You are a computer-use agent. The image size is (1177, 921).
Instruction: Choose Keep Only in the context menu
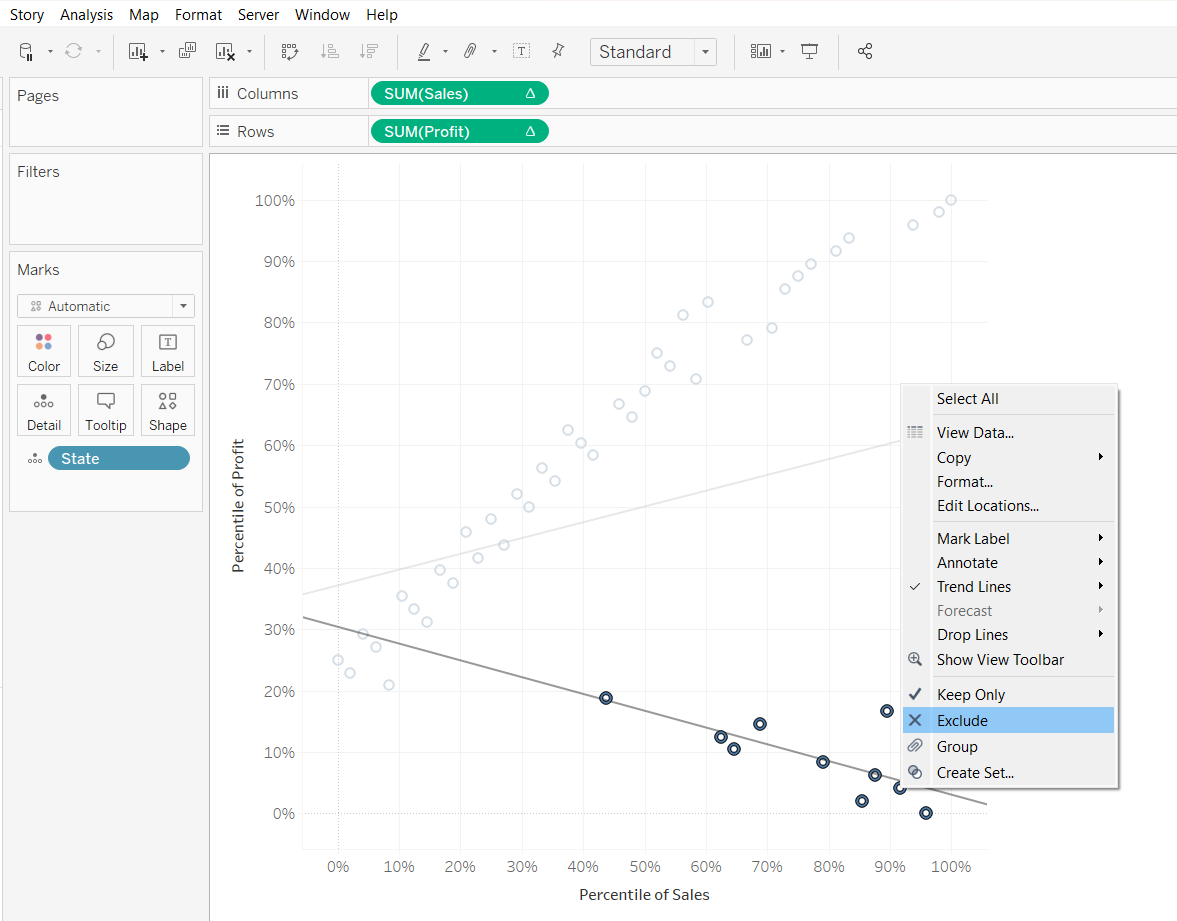tap(970, 695)
